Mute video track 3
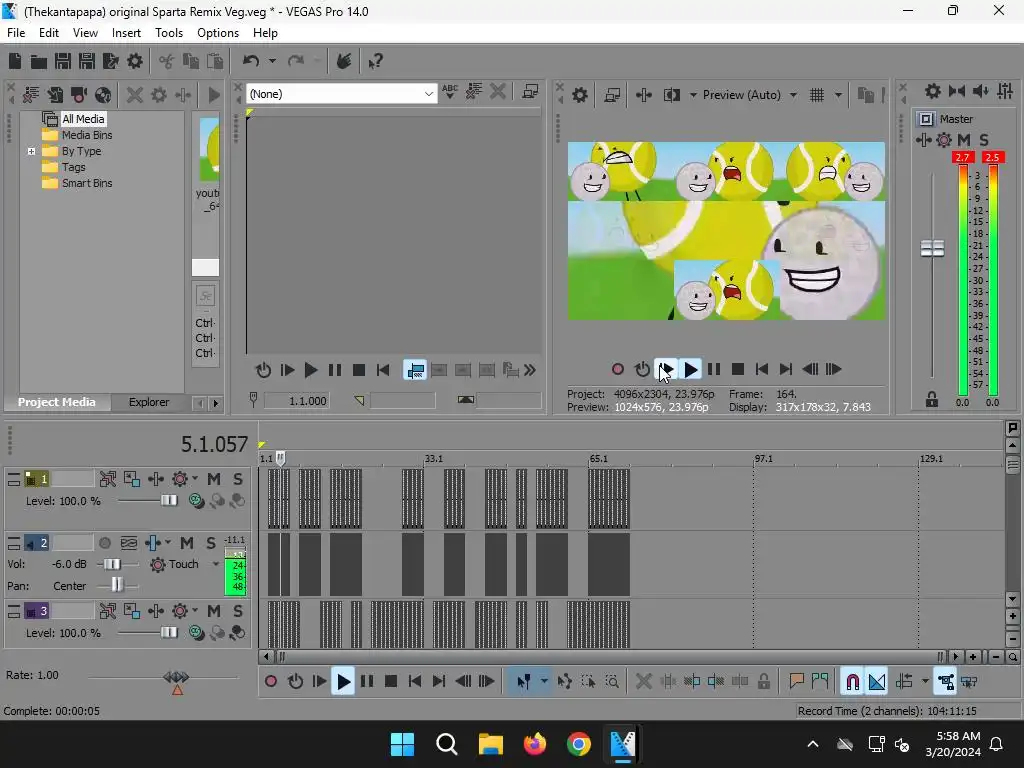Viewport: 1024px width, 768px height. point(214,611)
